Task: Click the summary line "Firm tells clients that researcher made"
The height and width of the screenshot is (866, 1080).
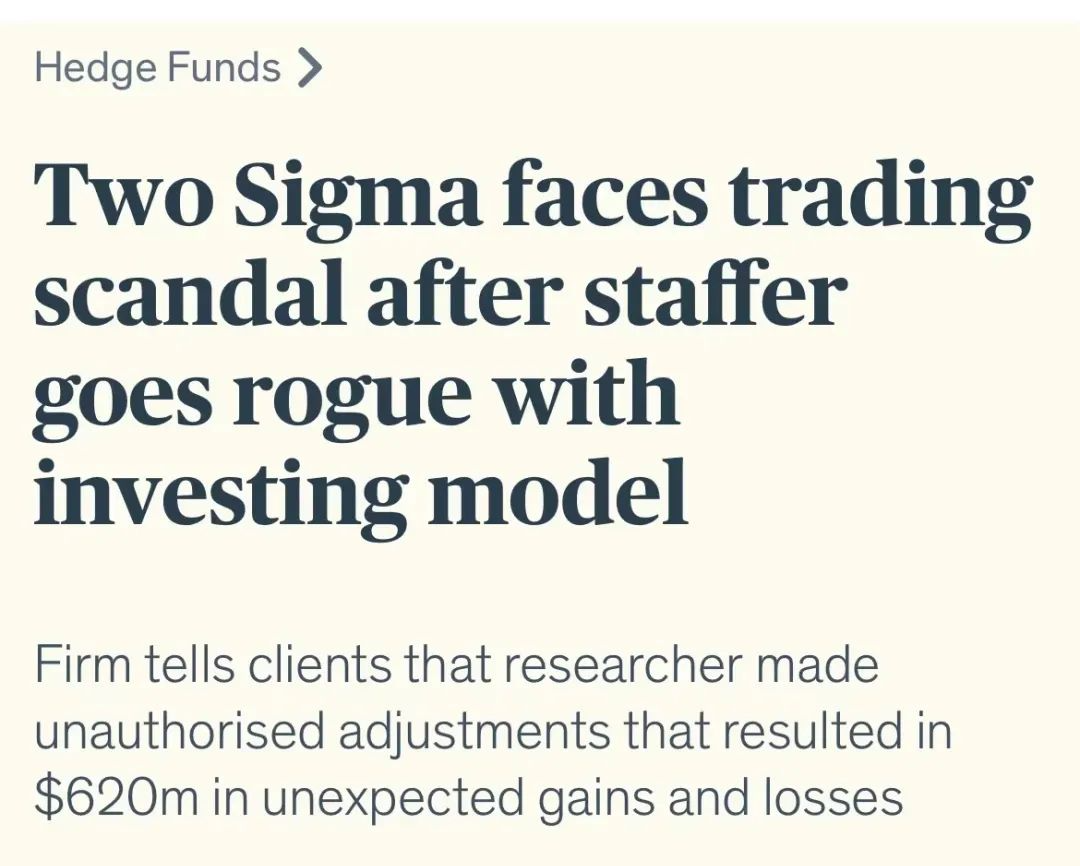Action: (x=457, y=664)
